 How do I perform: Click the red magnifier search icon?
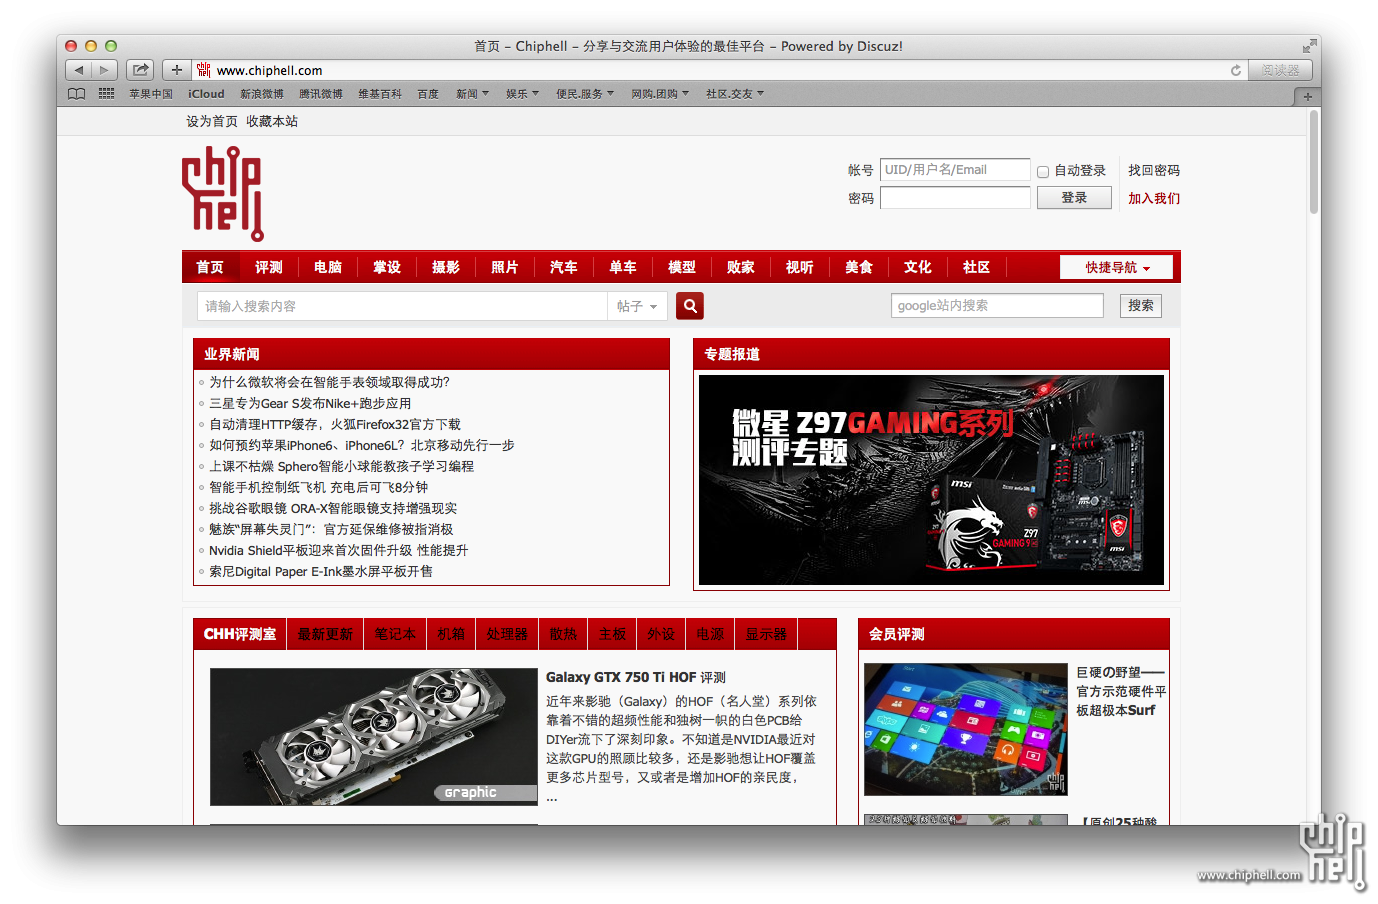pos(690,306)
